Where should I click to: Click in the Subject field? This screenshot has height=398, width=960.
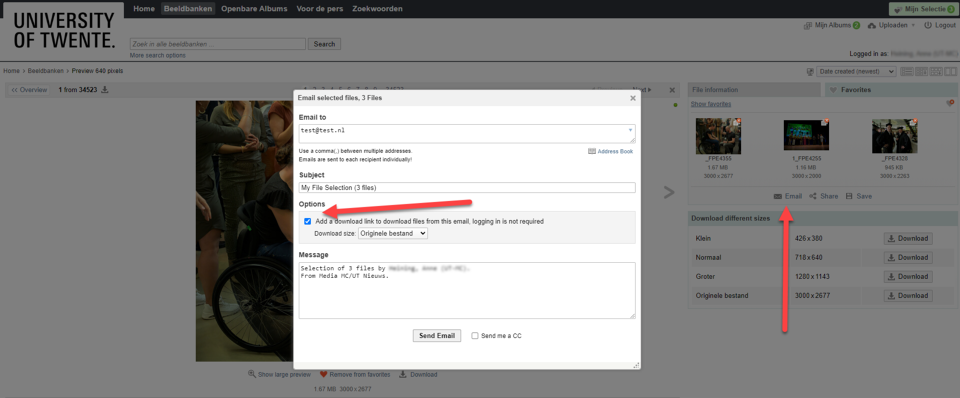coord(467,187)
